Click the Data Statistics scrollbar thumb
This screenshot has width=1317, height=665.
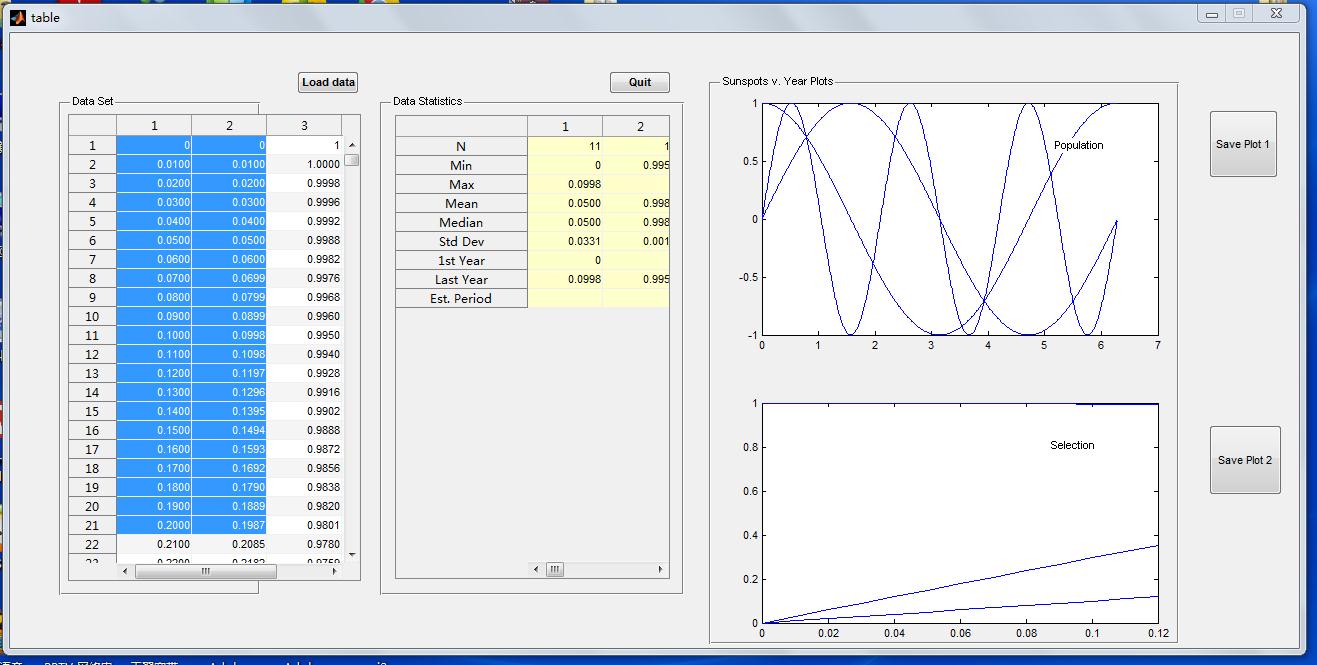pos(555,570)
